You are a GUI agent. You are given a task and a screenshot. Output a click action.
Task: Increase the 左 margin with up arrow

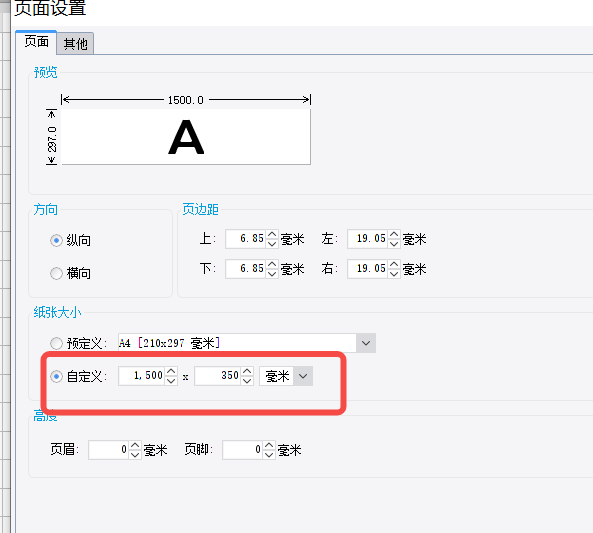click(394, 234)
